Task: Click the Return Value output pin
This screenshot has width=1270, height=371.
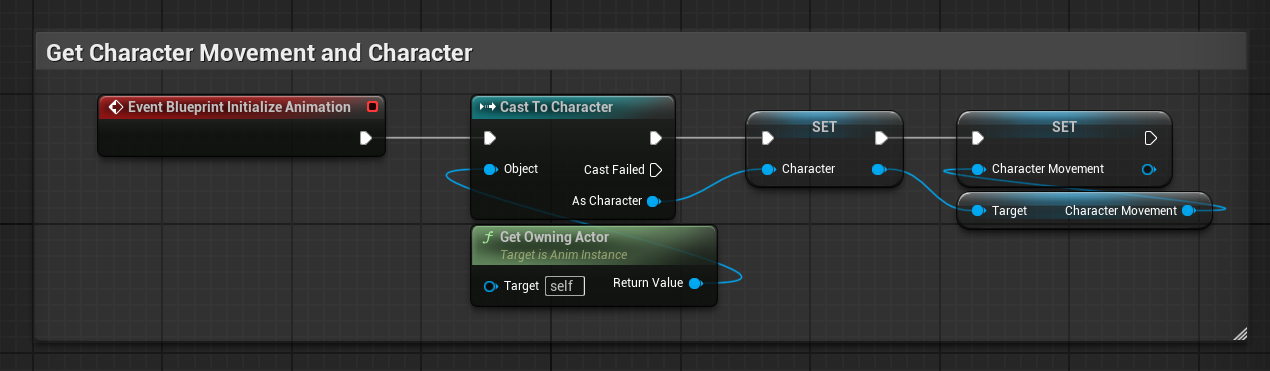Action: pyautogui.click(x=695, y=283)
